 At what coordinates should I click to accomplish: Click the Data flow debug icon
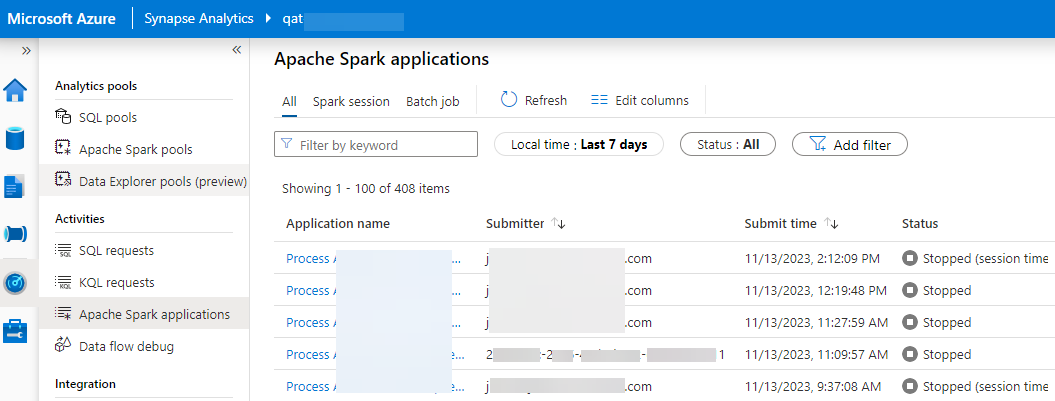tap(63, 345)
